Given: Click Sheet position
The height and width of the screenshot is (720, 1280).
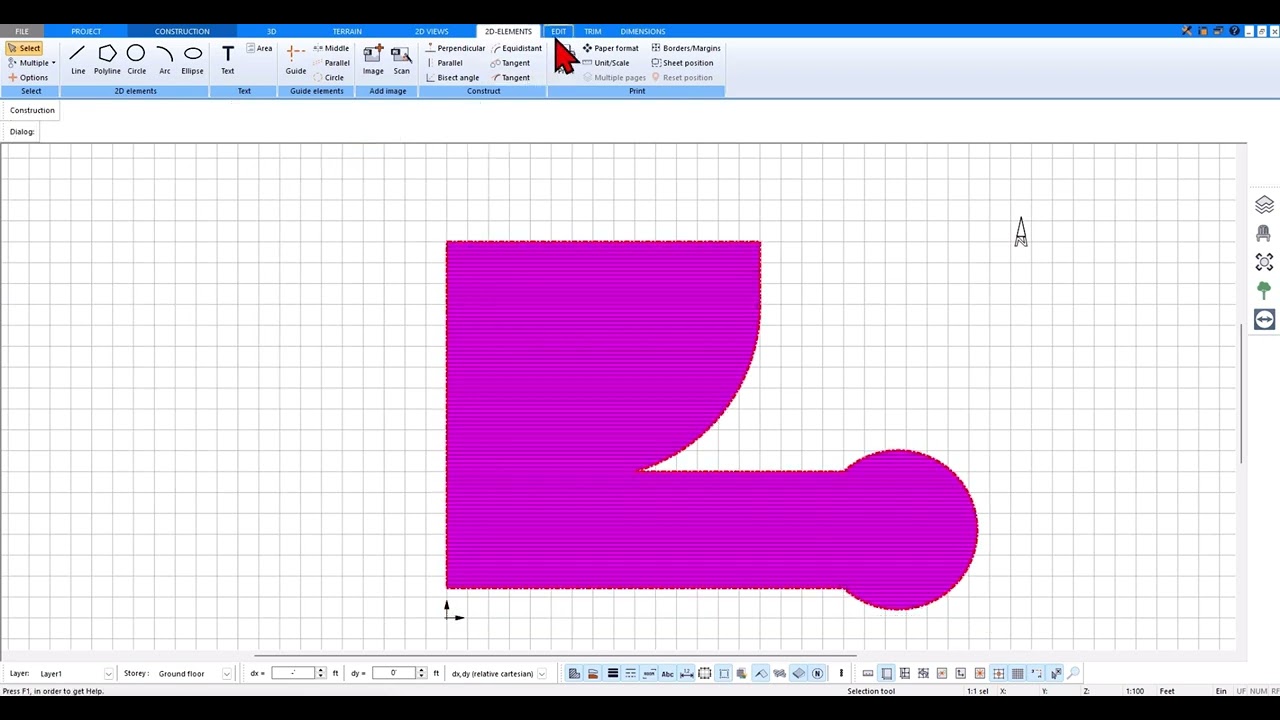Looking at the screenshot, I should (x=682, y=63).
